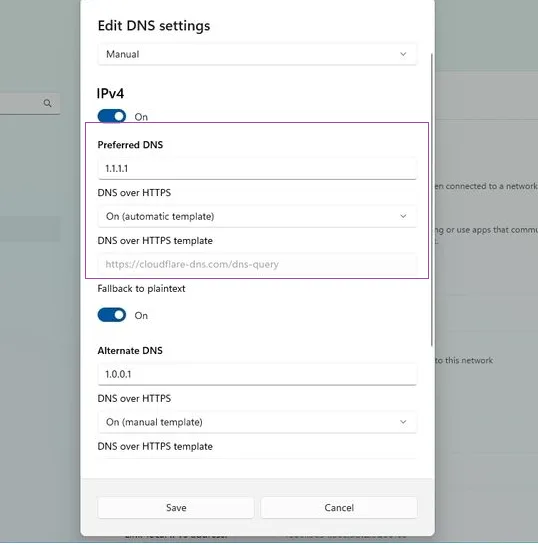
Task: Click the cloudflare DNS over HTTPS template field
Action: coord(257,265)
